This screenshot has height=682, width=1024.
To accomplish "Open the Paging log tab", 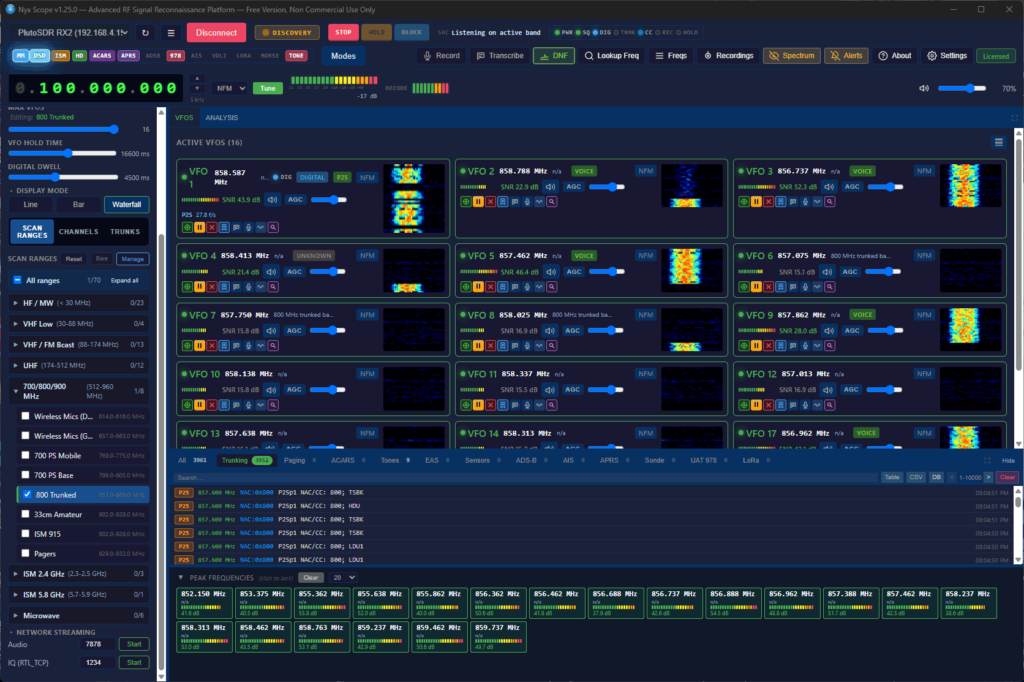I will 300,461.
